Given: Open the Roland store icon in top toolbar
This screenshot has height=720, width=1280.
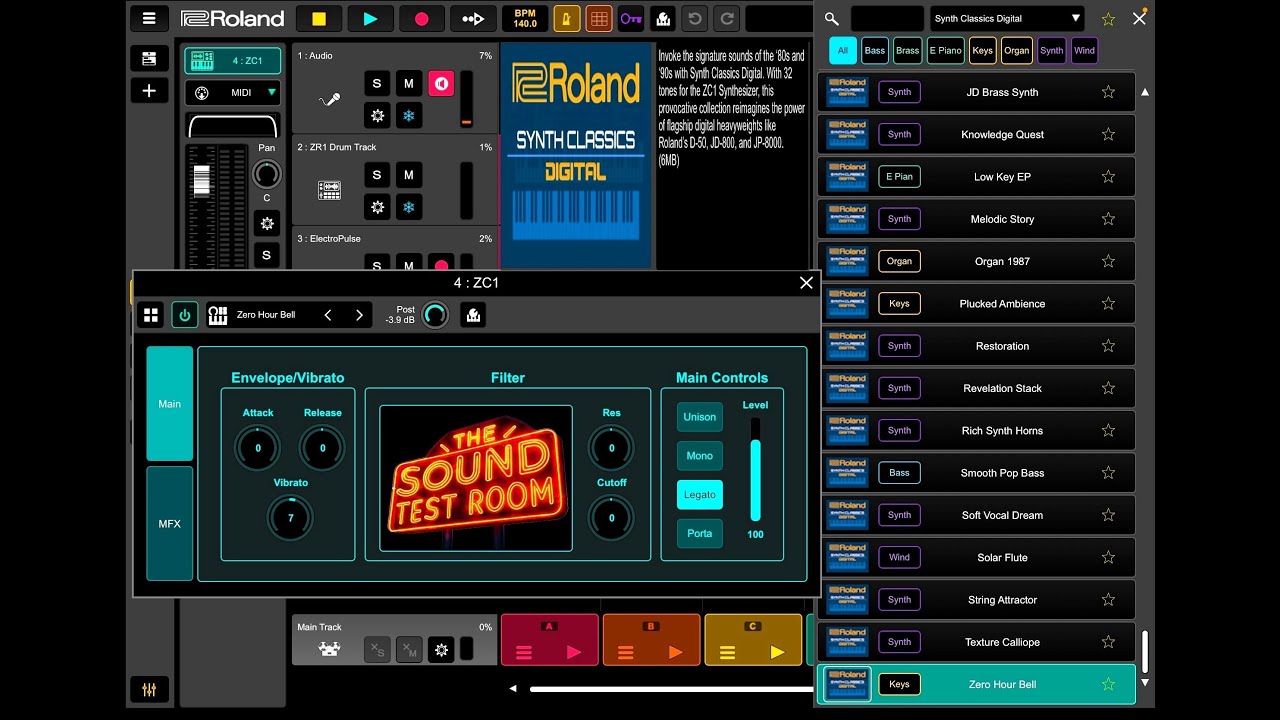Looking at the screenshot, I should point(662,18).
